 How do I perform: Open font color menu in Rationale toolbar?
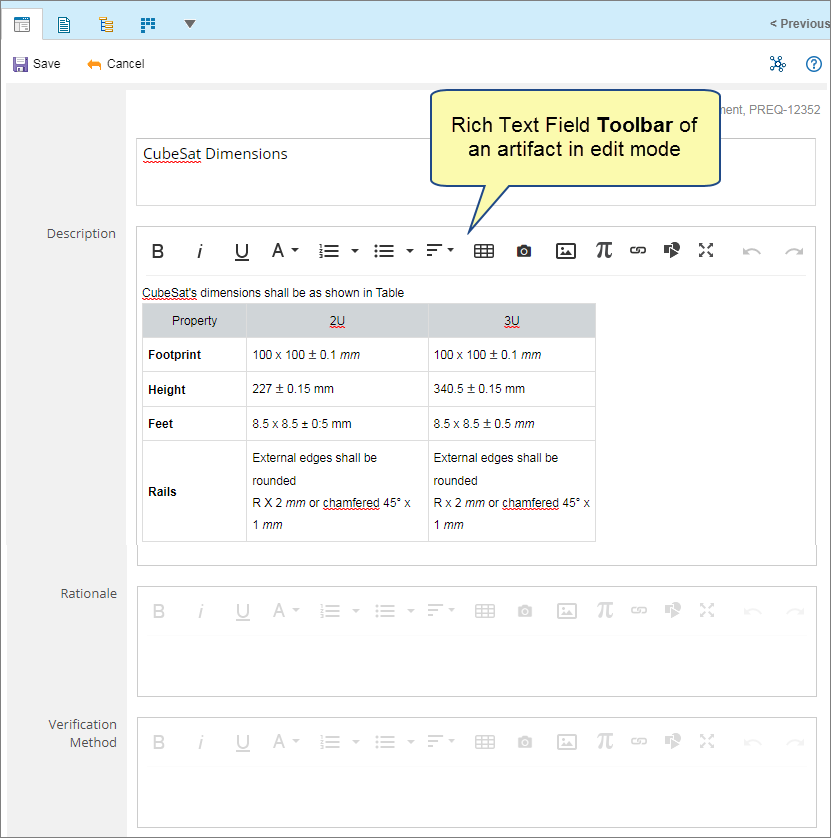[x=286, y=610]
